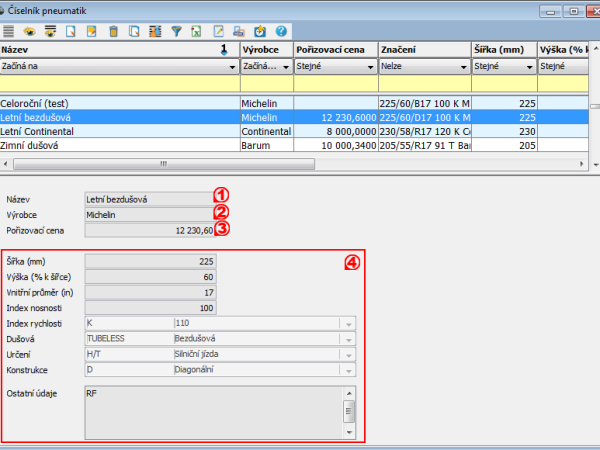Open the Značení 'Nelze' filter dropdown
Screen dimensions: 600x450
463,67
